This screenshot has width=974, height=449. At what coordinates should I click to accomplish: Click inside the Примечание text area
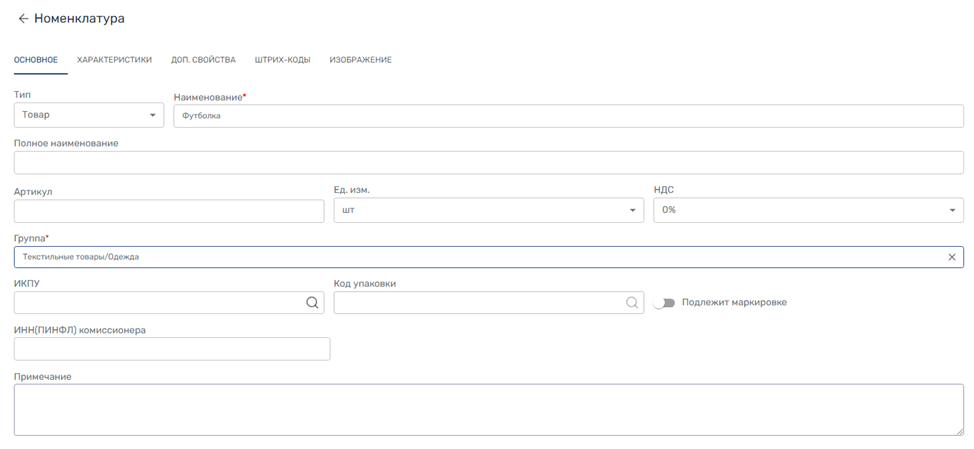[x=488, y=410]
